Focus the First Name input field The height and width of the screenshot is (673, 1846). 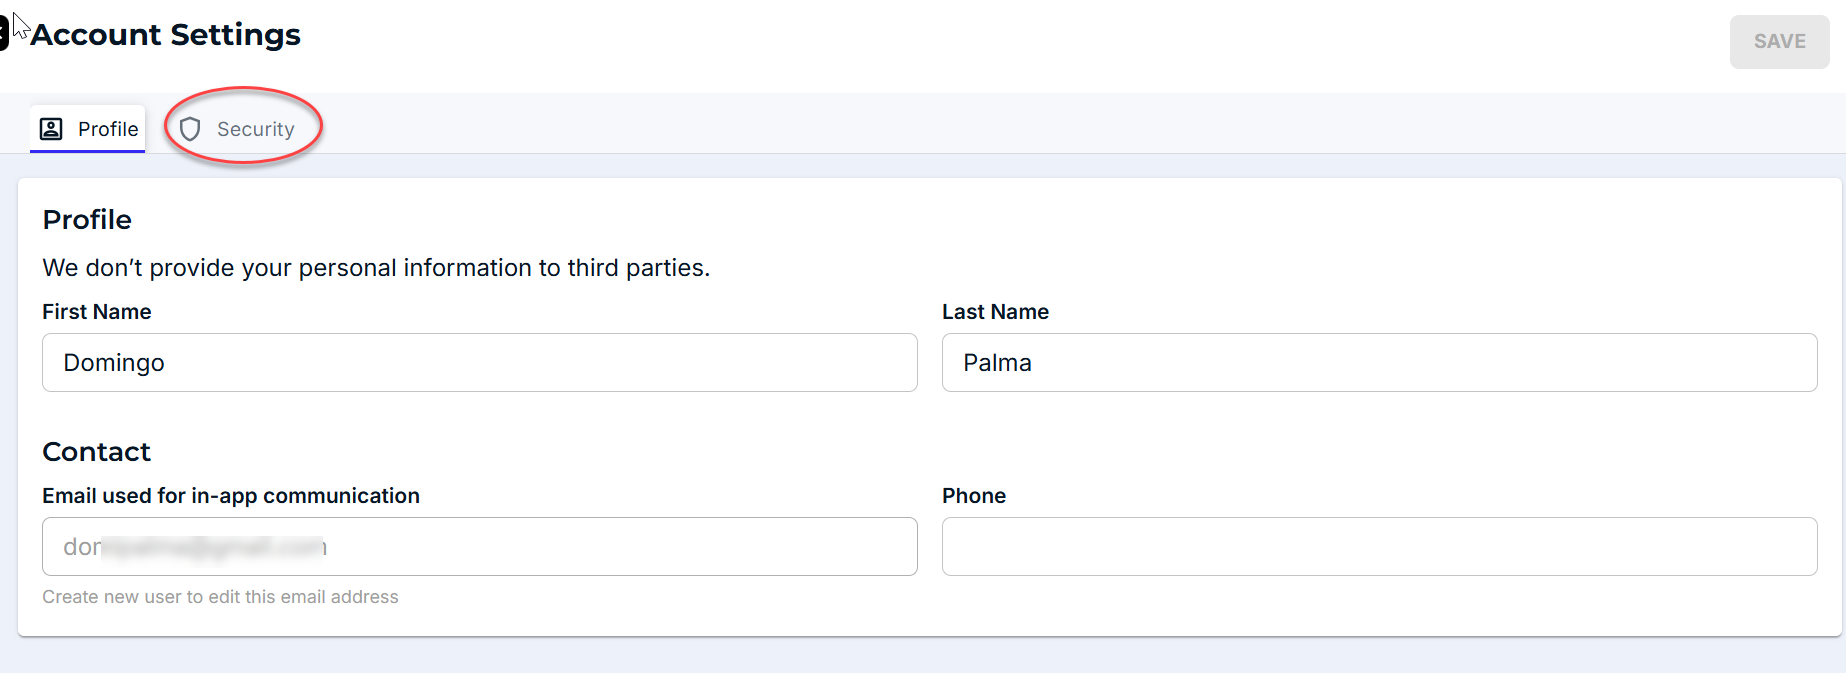[479, 362]
